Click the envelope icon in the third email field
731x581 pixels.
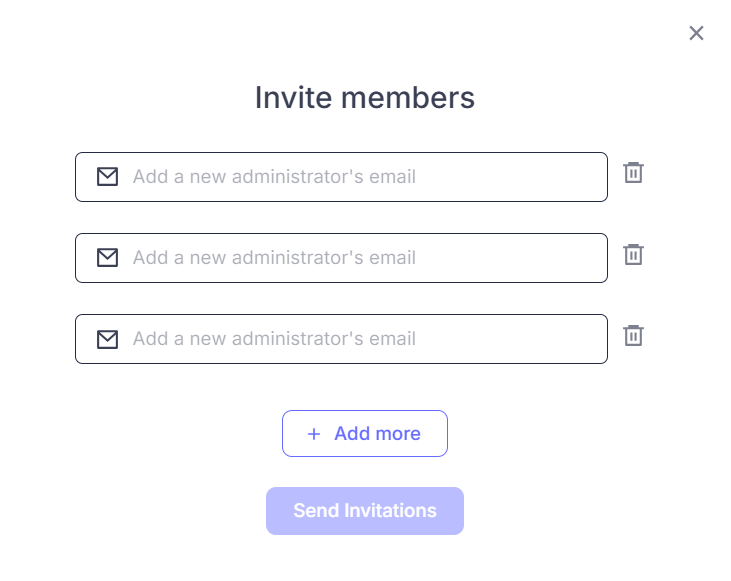tap(107, 339)
